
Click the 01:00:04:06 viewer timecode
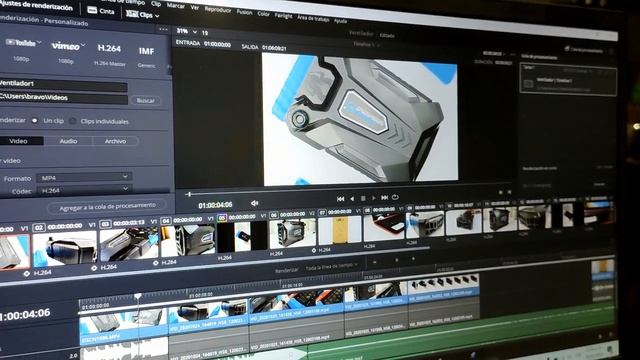tap(215, 205)
